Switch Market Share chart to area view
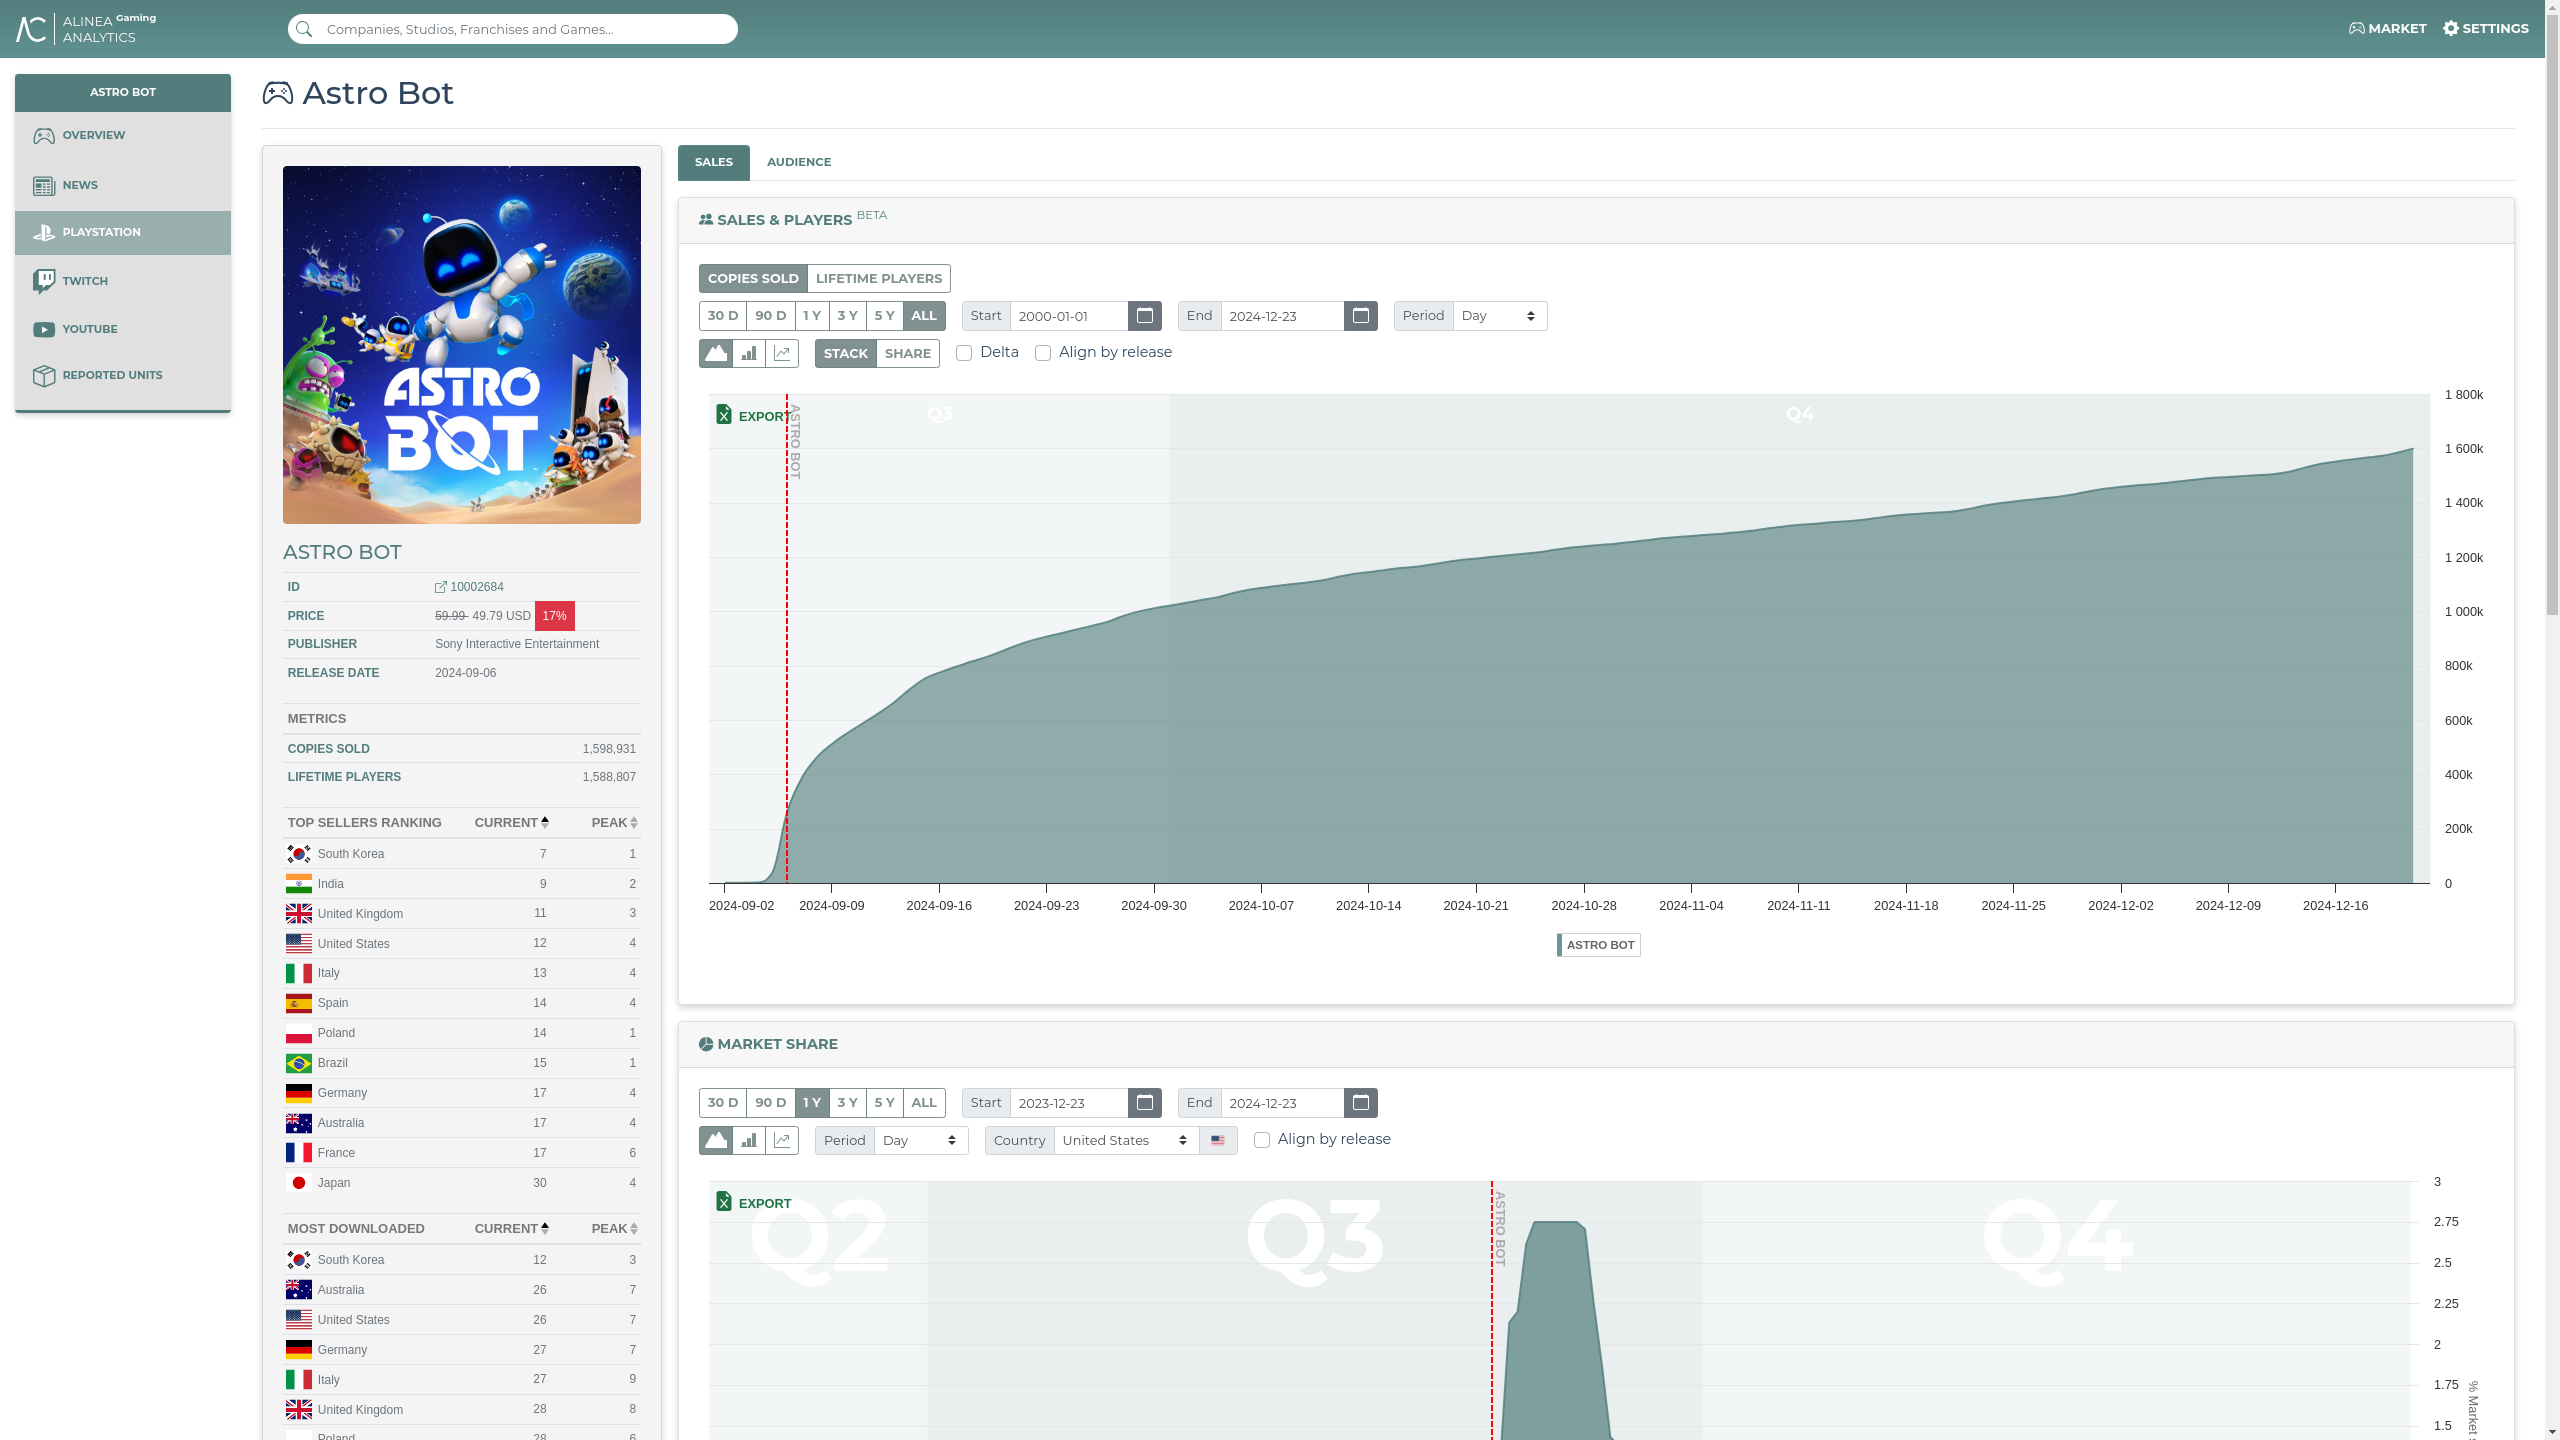The width and height of the screenshot is (2560, 1440). click(x=716, y=1140)
